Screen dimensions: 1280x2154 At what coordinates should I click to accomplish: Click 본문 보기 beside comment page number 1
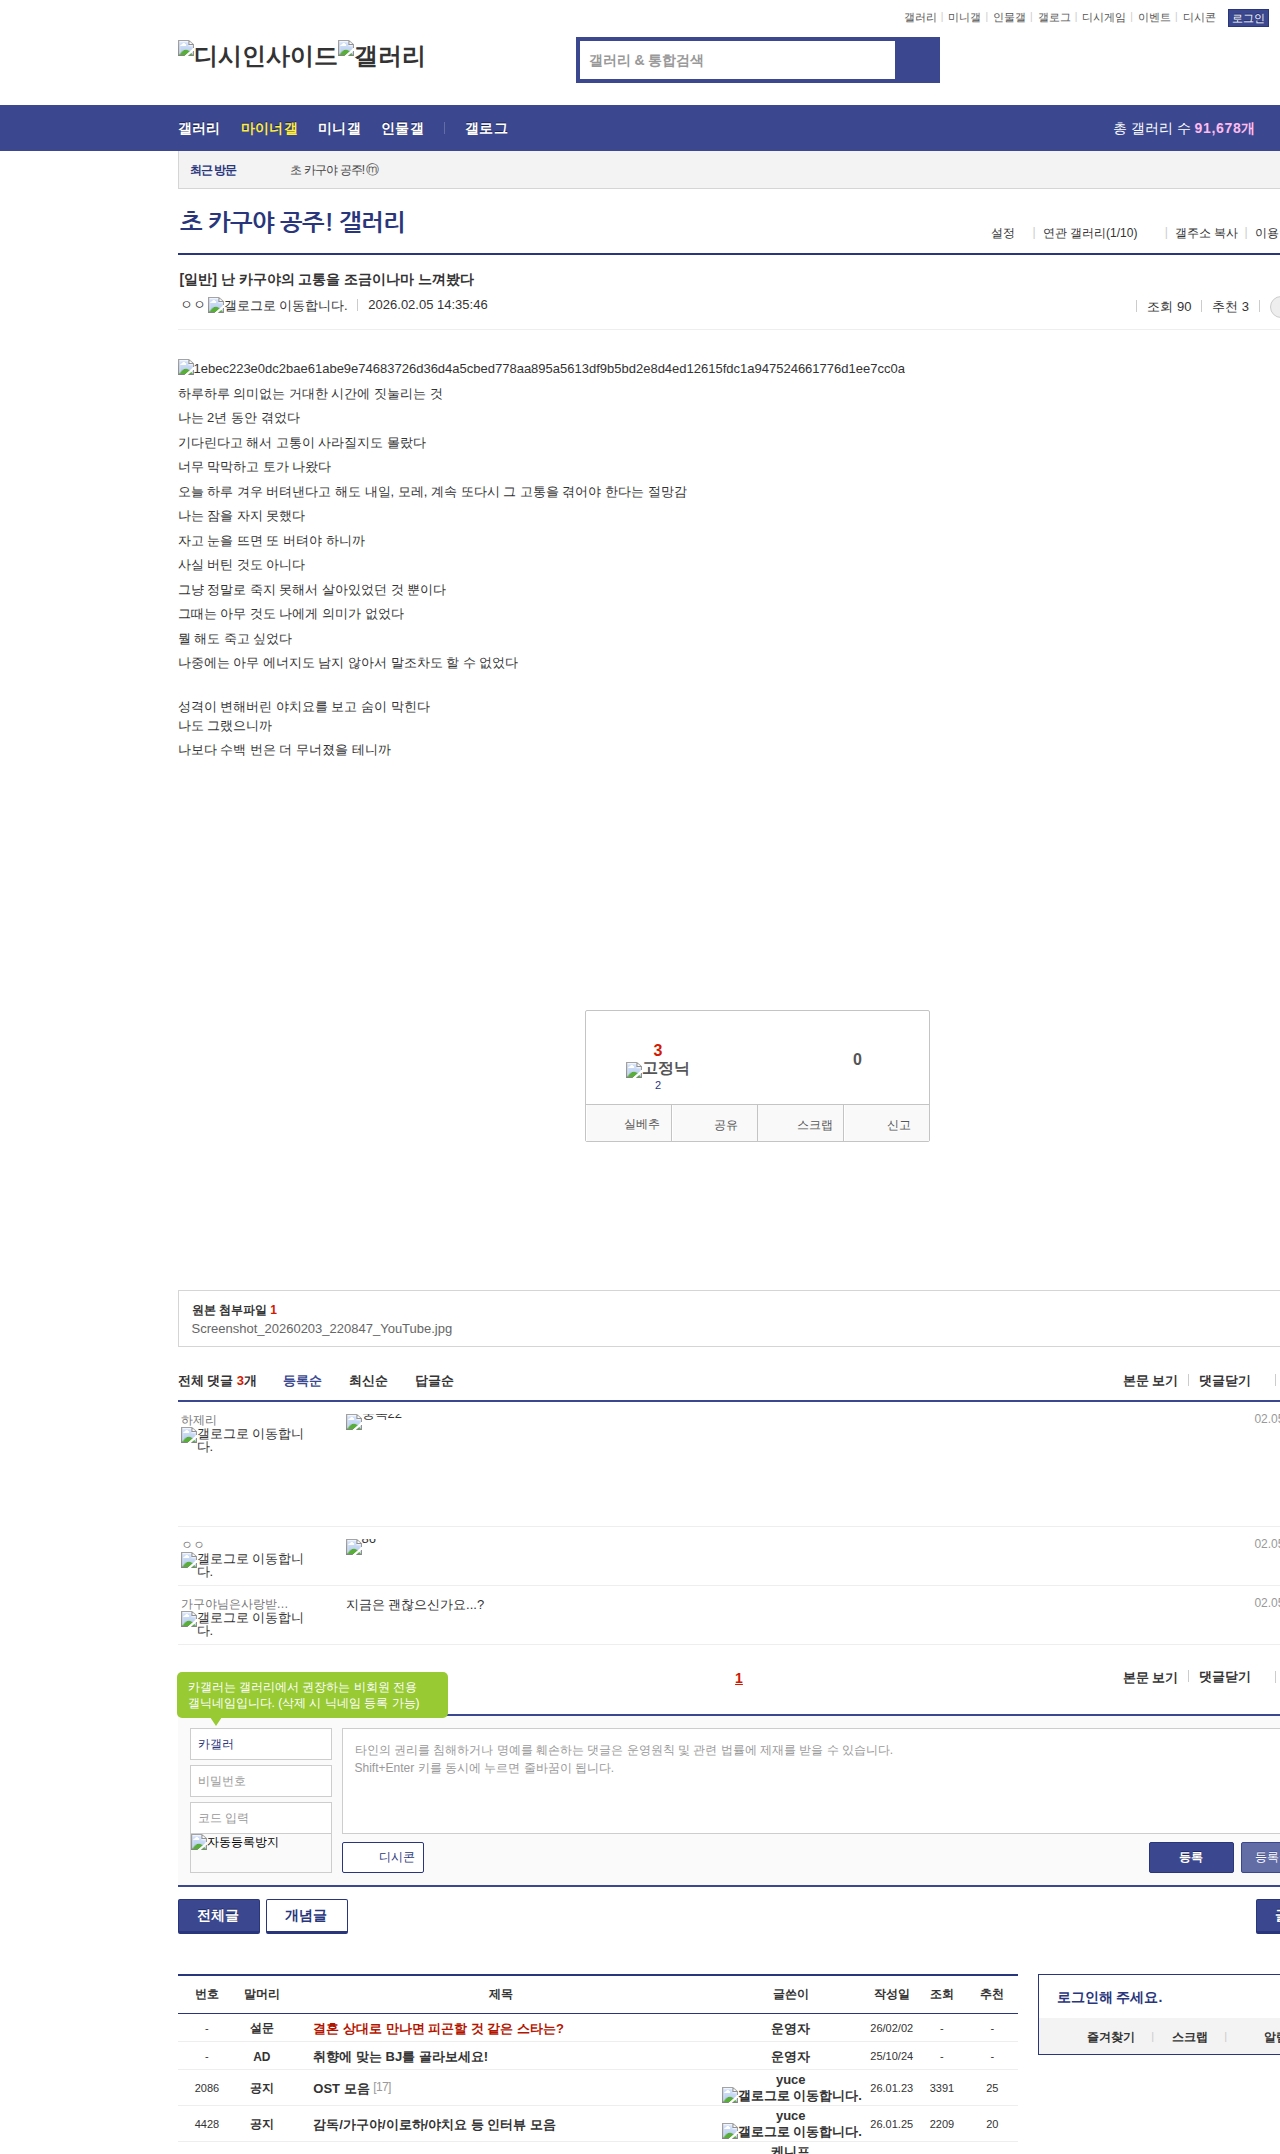1150,1677
